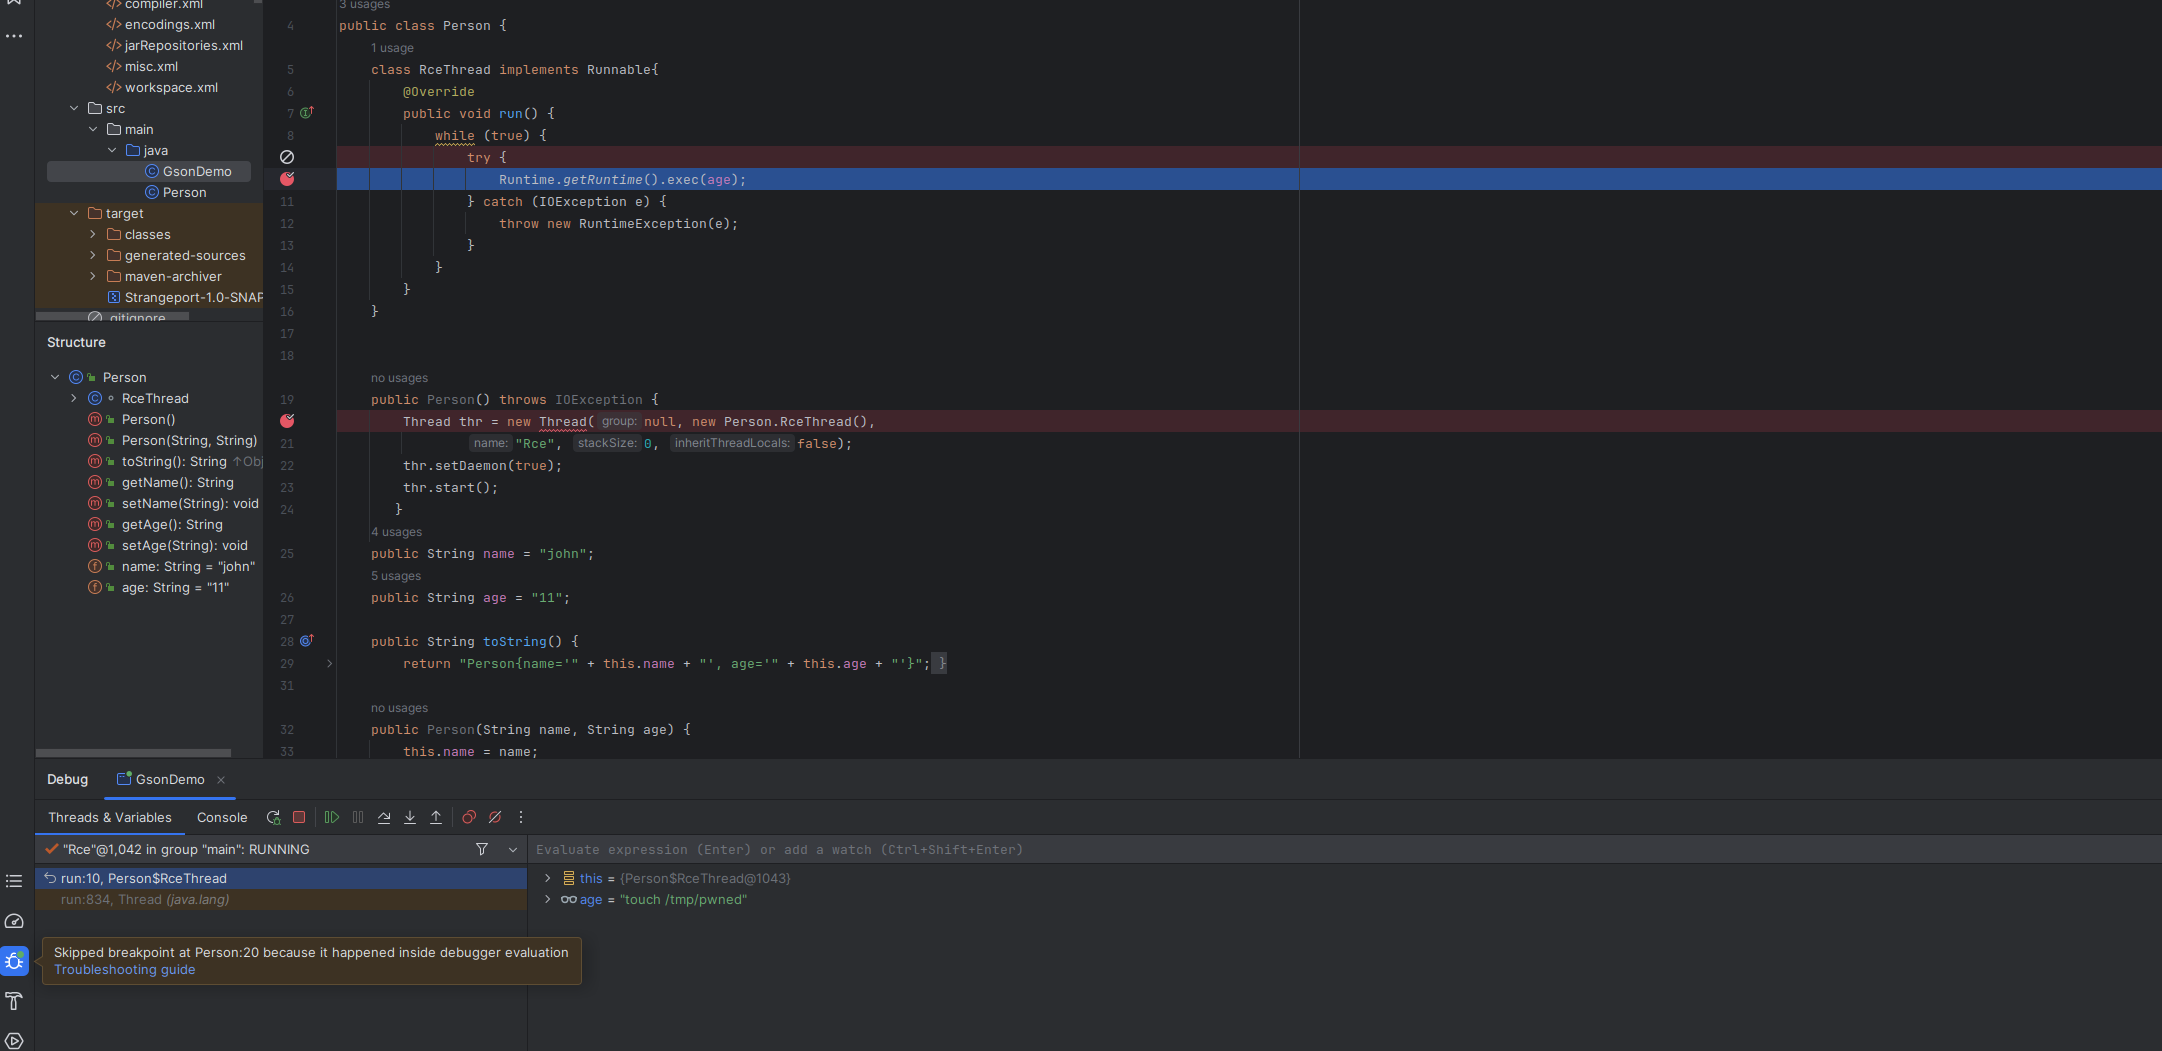This screenshot has width=2162, height=1051.
Task: Click the Step Out icon
Action: click(x=436, y=817)
